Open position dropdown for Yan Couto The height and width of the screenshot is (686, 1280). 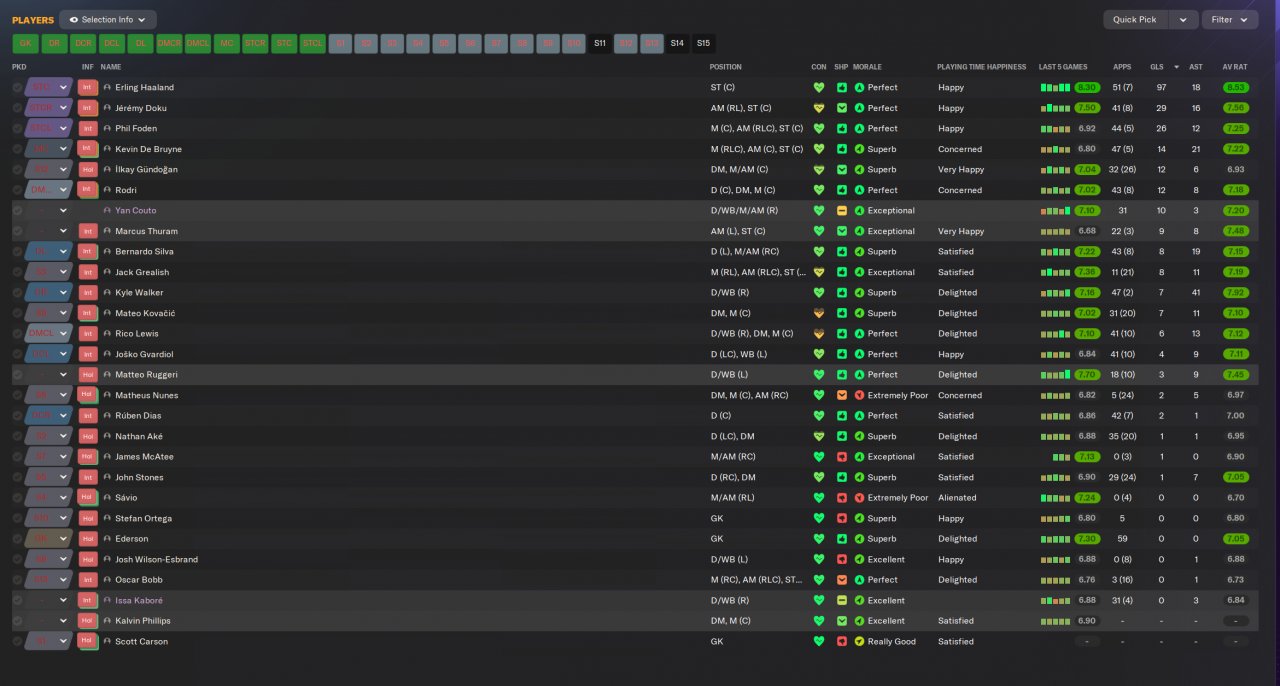(63, 210)
